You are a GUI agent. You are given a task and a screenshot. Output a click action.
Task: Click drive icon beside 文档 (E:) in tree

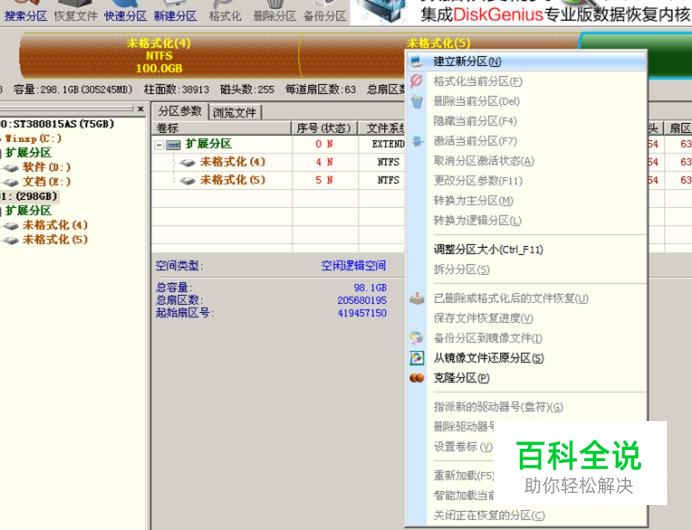[11, 183]
